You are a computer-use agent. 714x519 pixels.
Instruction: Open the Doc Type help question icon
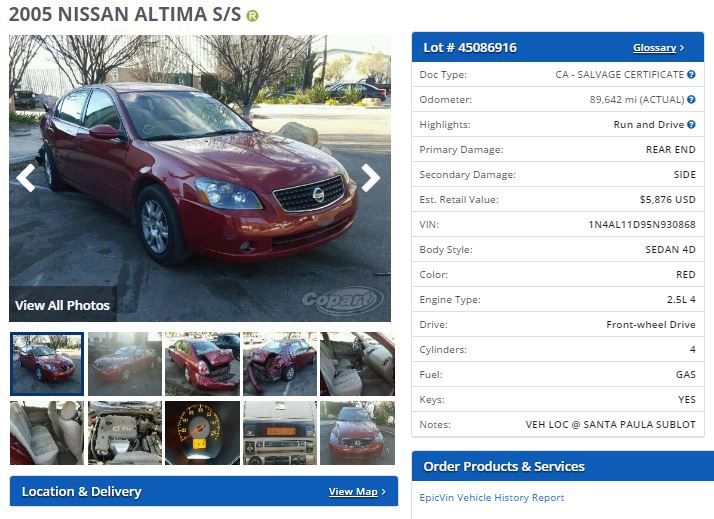[x=691, y=74]
